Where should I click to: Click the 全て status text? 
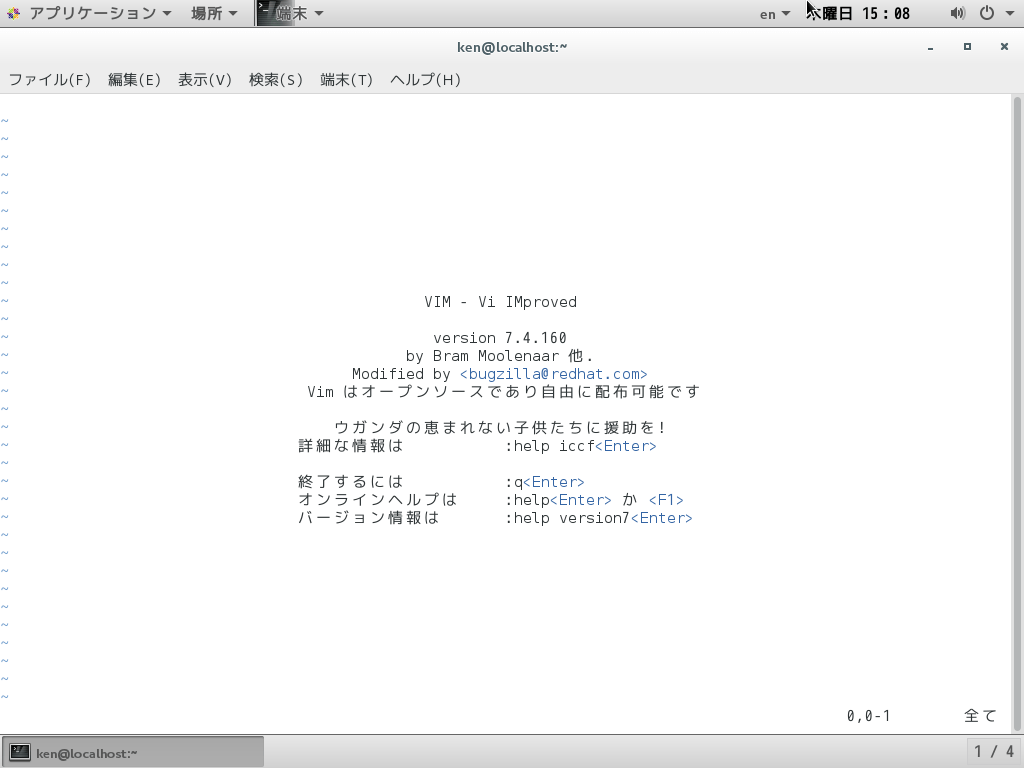980,716
